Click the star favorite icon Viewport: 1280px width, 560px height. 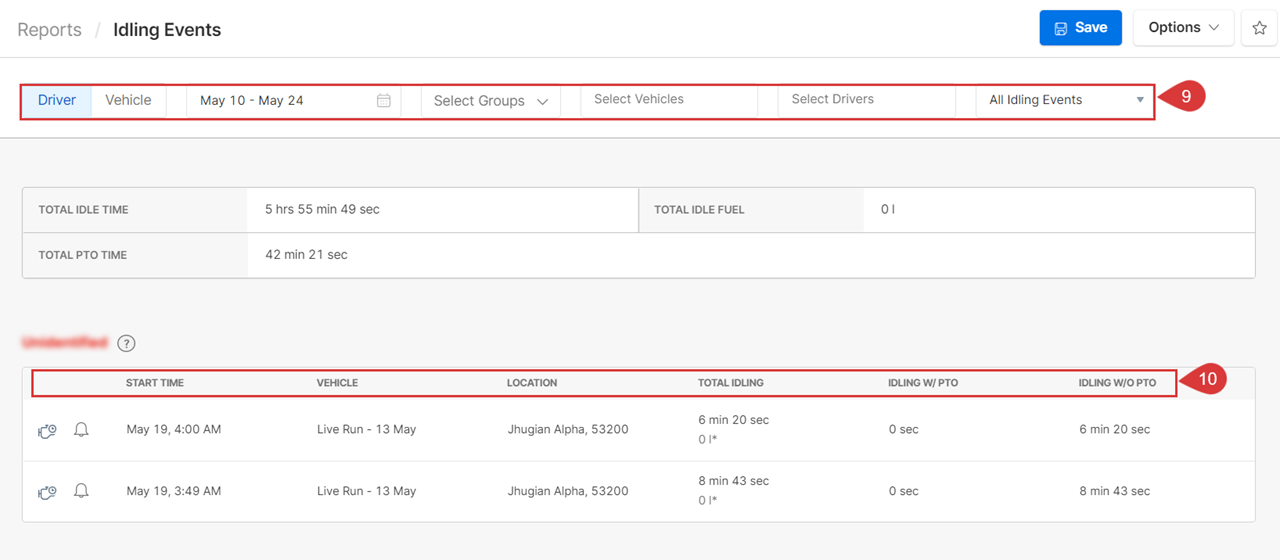point(1259,28)
